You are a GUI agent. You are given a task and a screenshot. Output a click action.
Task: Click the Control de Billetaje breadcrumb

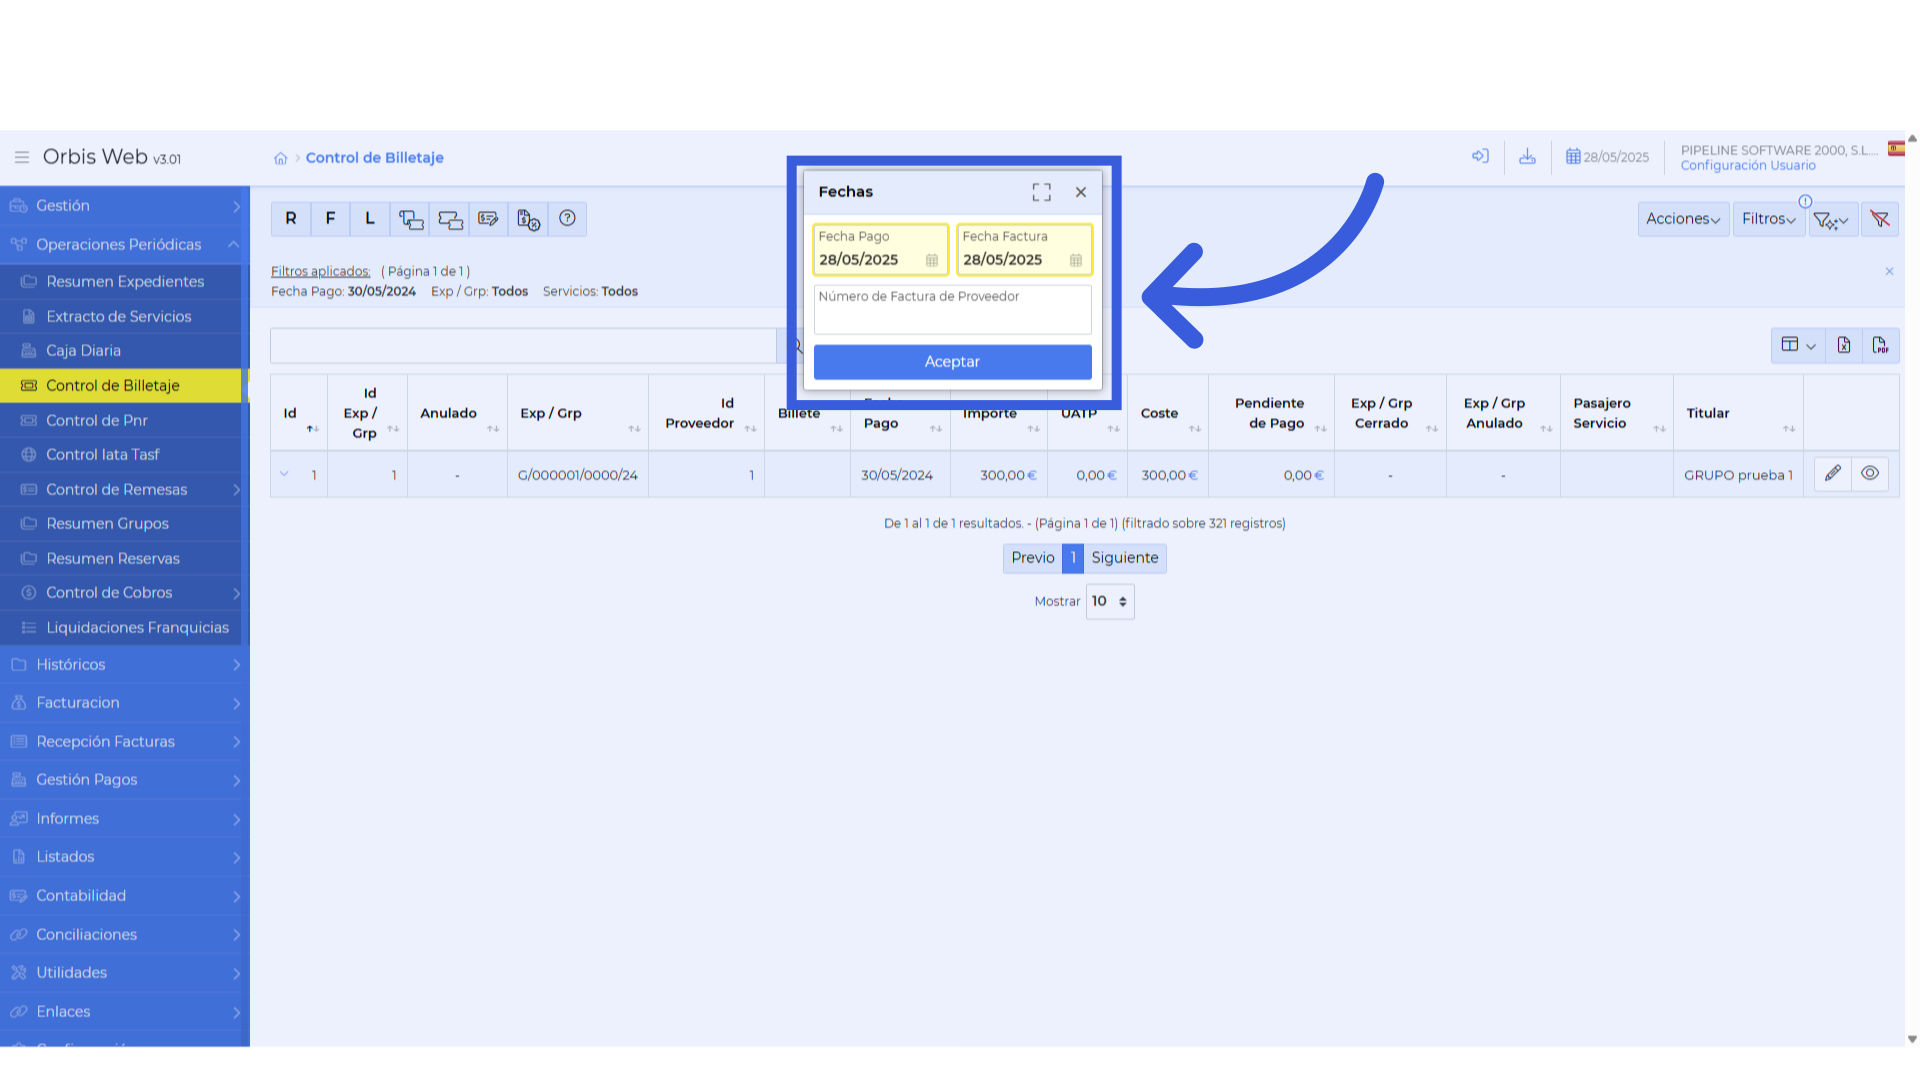374,158
